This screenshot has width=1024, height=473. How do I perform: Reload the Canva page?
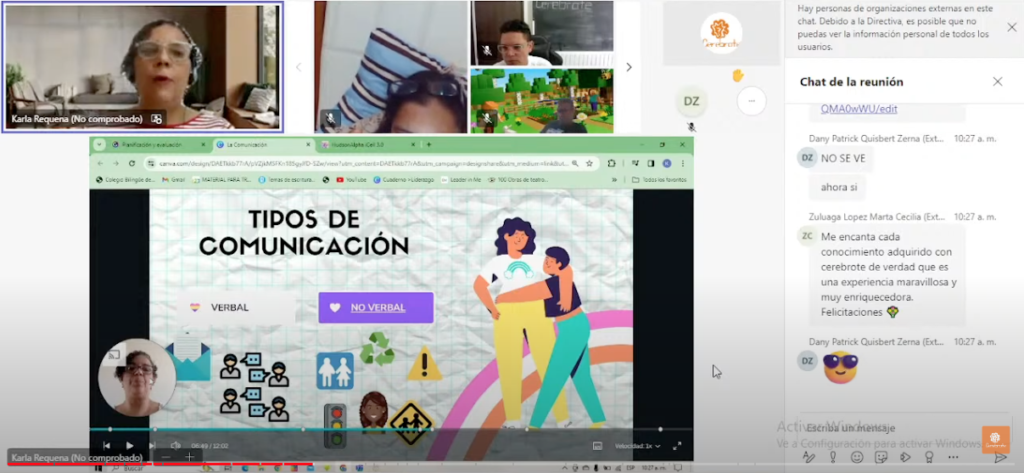pos(132,163)
